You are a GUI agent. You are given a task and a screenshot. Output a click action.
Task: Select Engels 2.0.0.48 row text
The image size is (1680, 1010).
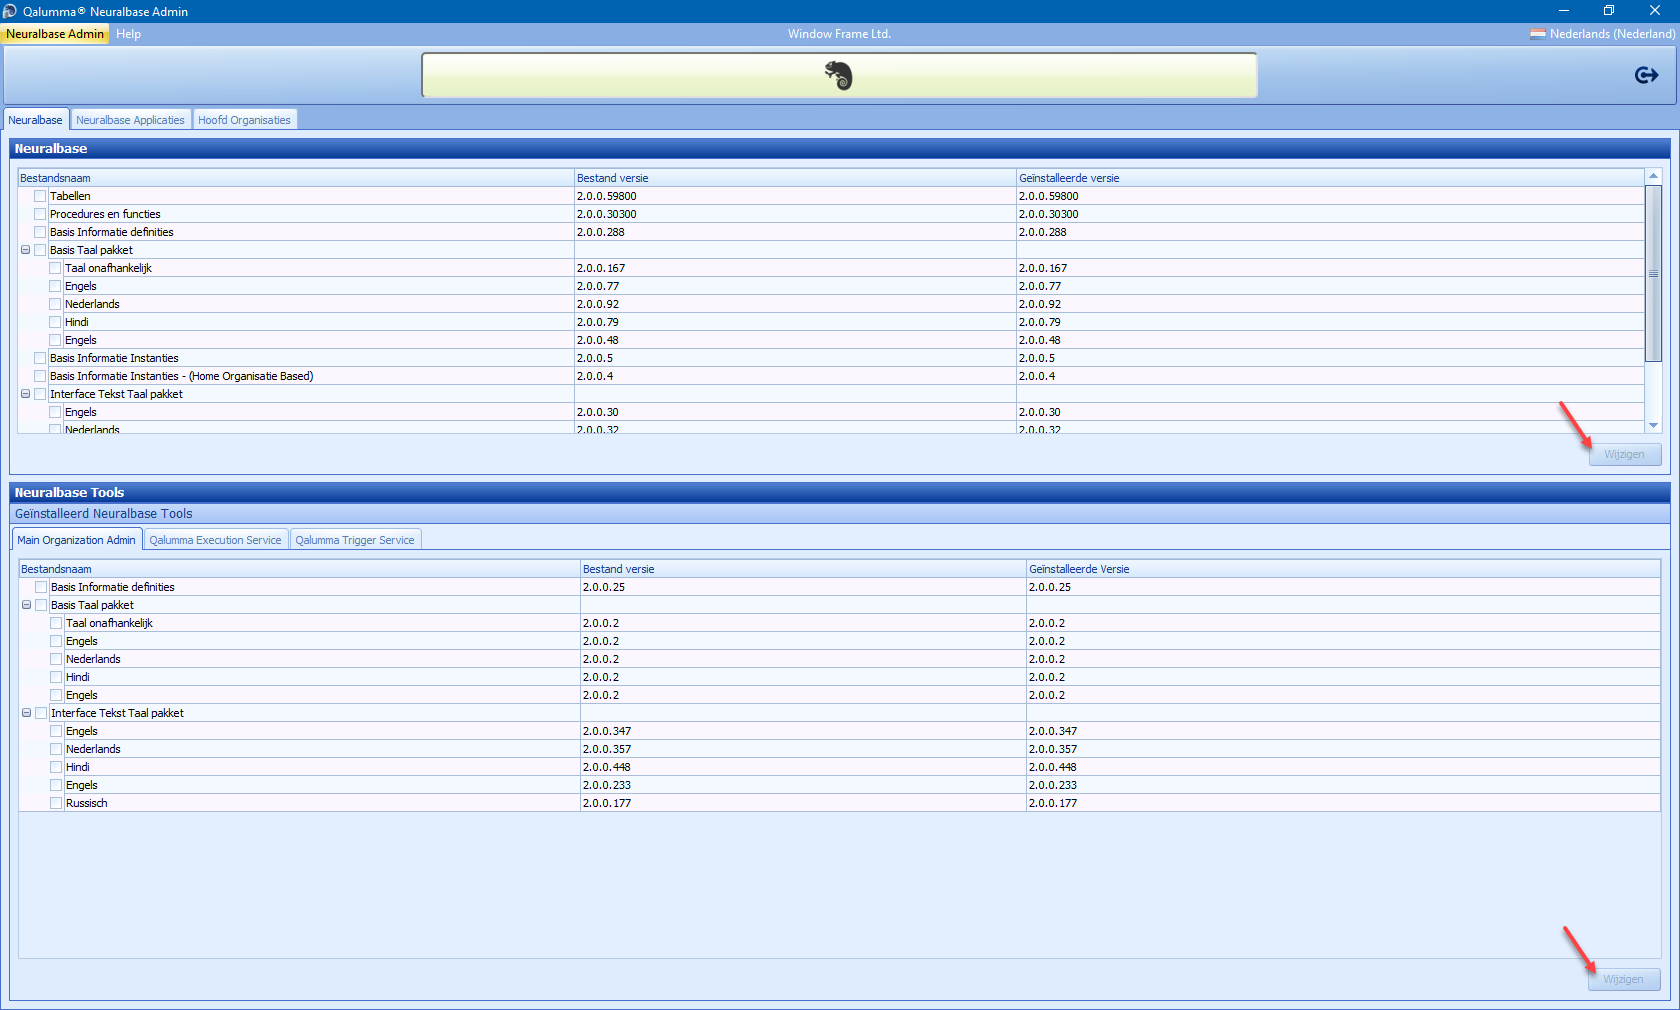(x=81, y=340)
